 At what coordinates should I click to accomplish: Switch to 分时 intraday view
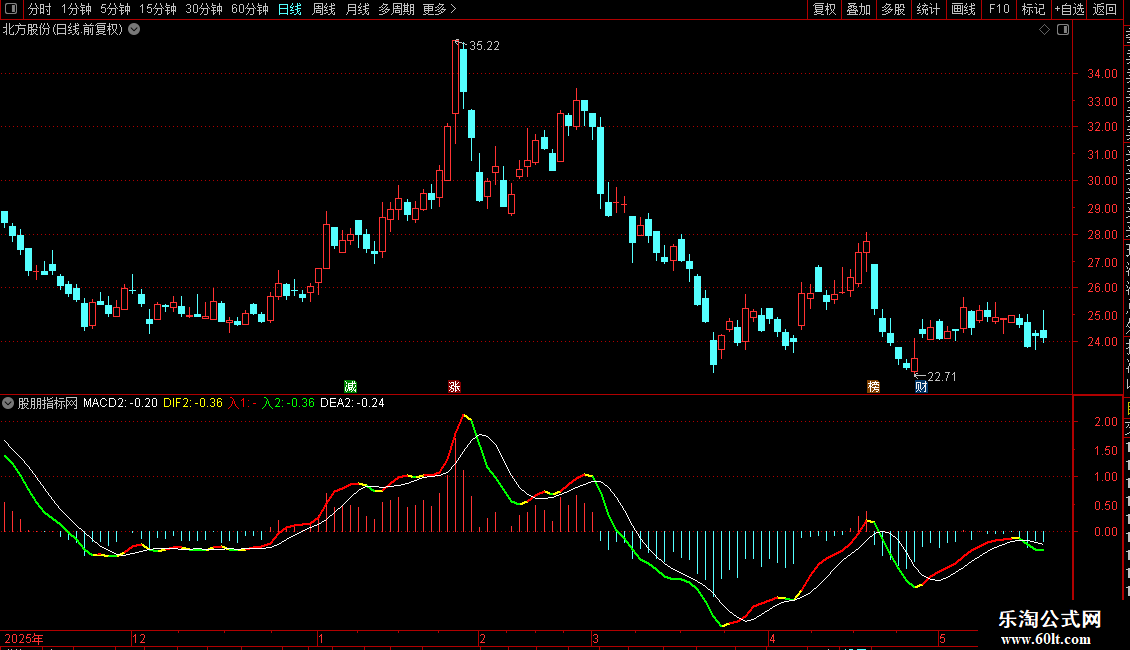click(x=40, y=9)
